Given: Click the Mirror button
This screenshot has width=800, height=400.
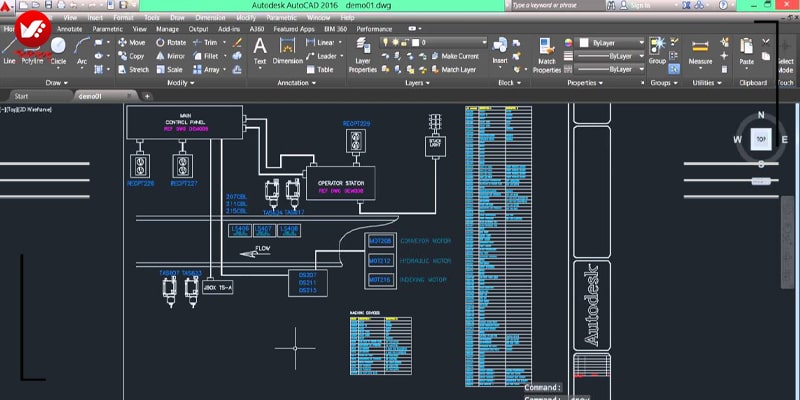Looking at the screenshot, I should coord(170,56).
